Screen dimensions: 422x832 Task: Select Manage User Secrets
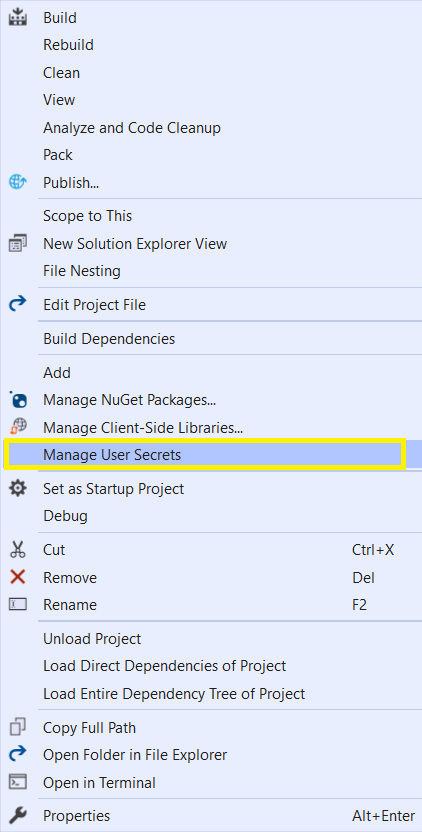tap(205, 455)
